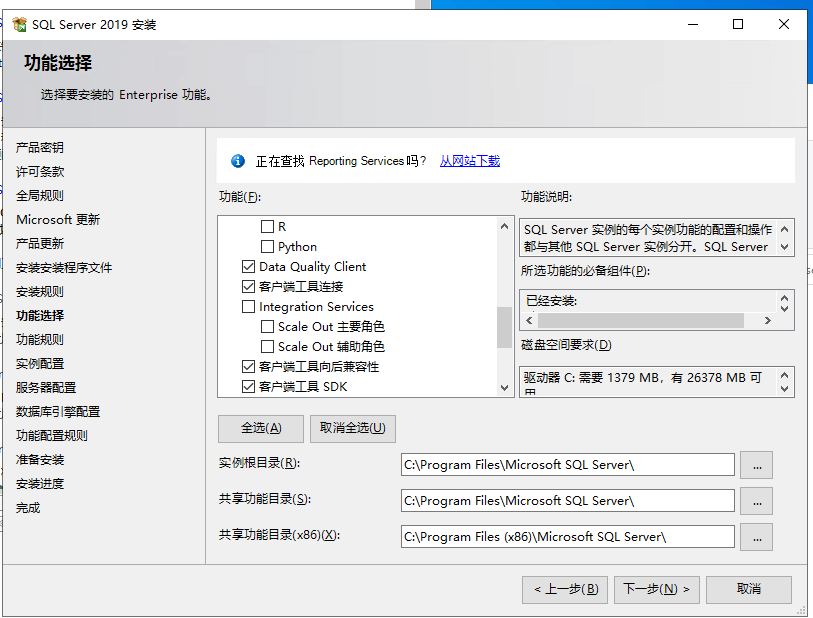Click the 实例根目录 path field
The image size is (813, 618).
pos(568,465)
